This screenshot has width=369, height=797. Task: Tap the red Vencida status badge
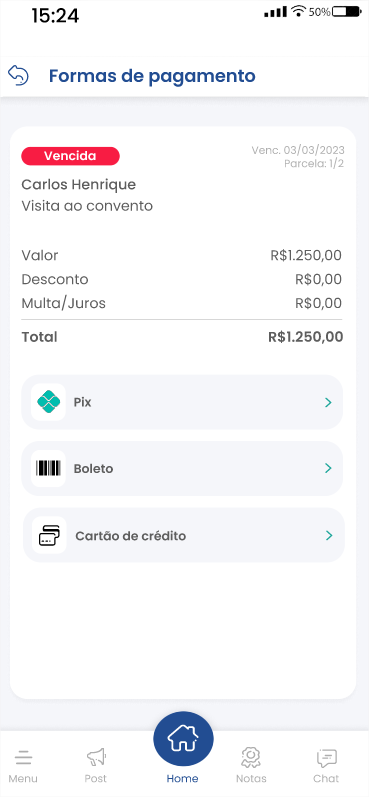click(70, 156)
